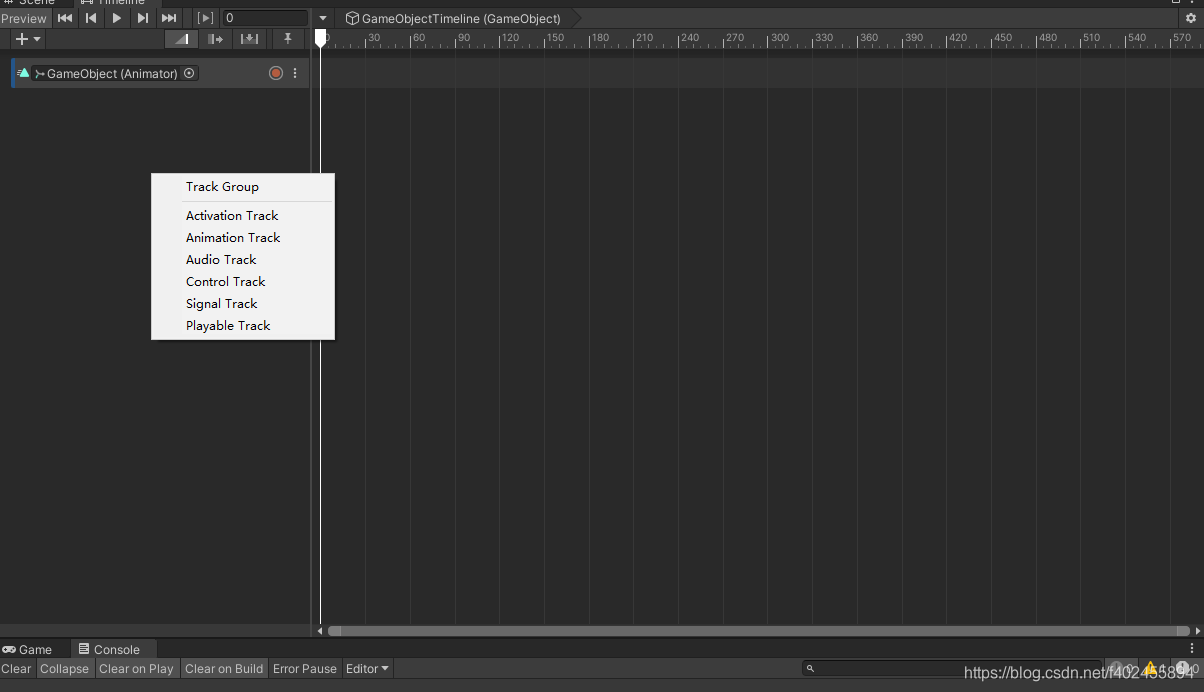Switch to the Game tab

click(x=30, y=648)
